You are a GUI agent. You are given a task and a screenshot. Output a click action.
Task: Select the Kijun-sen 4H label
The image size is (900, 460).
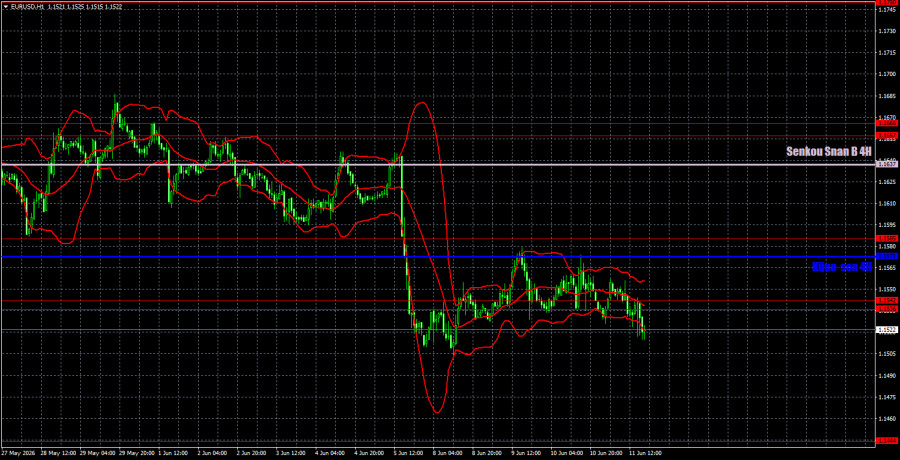click(x=842, y=266)
